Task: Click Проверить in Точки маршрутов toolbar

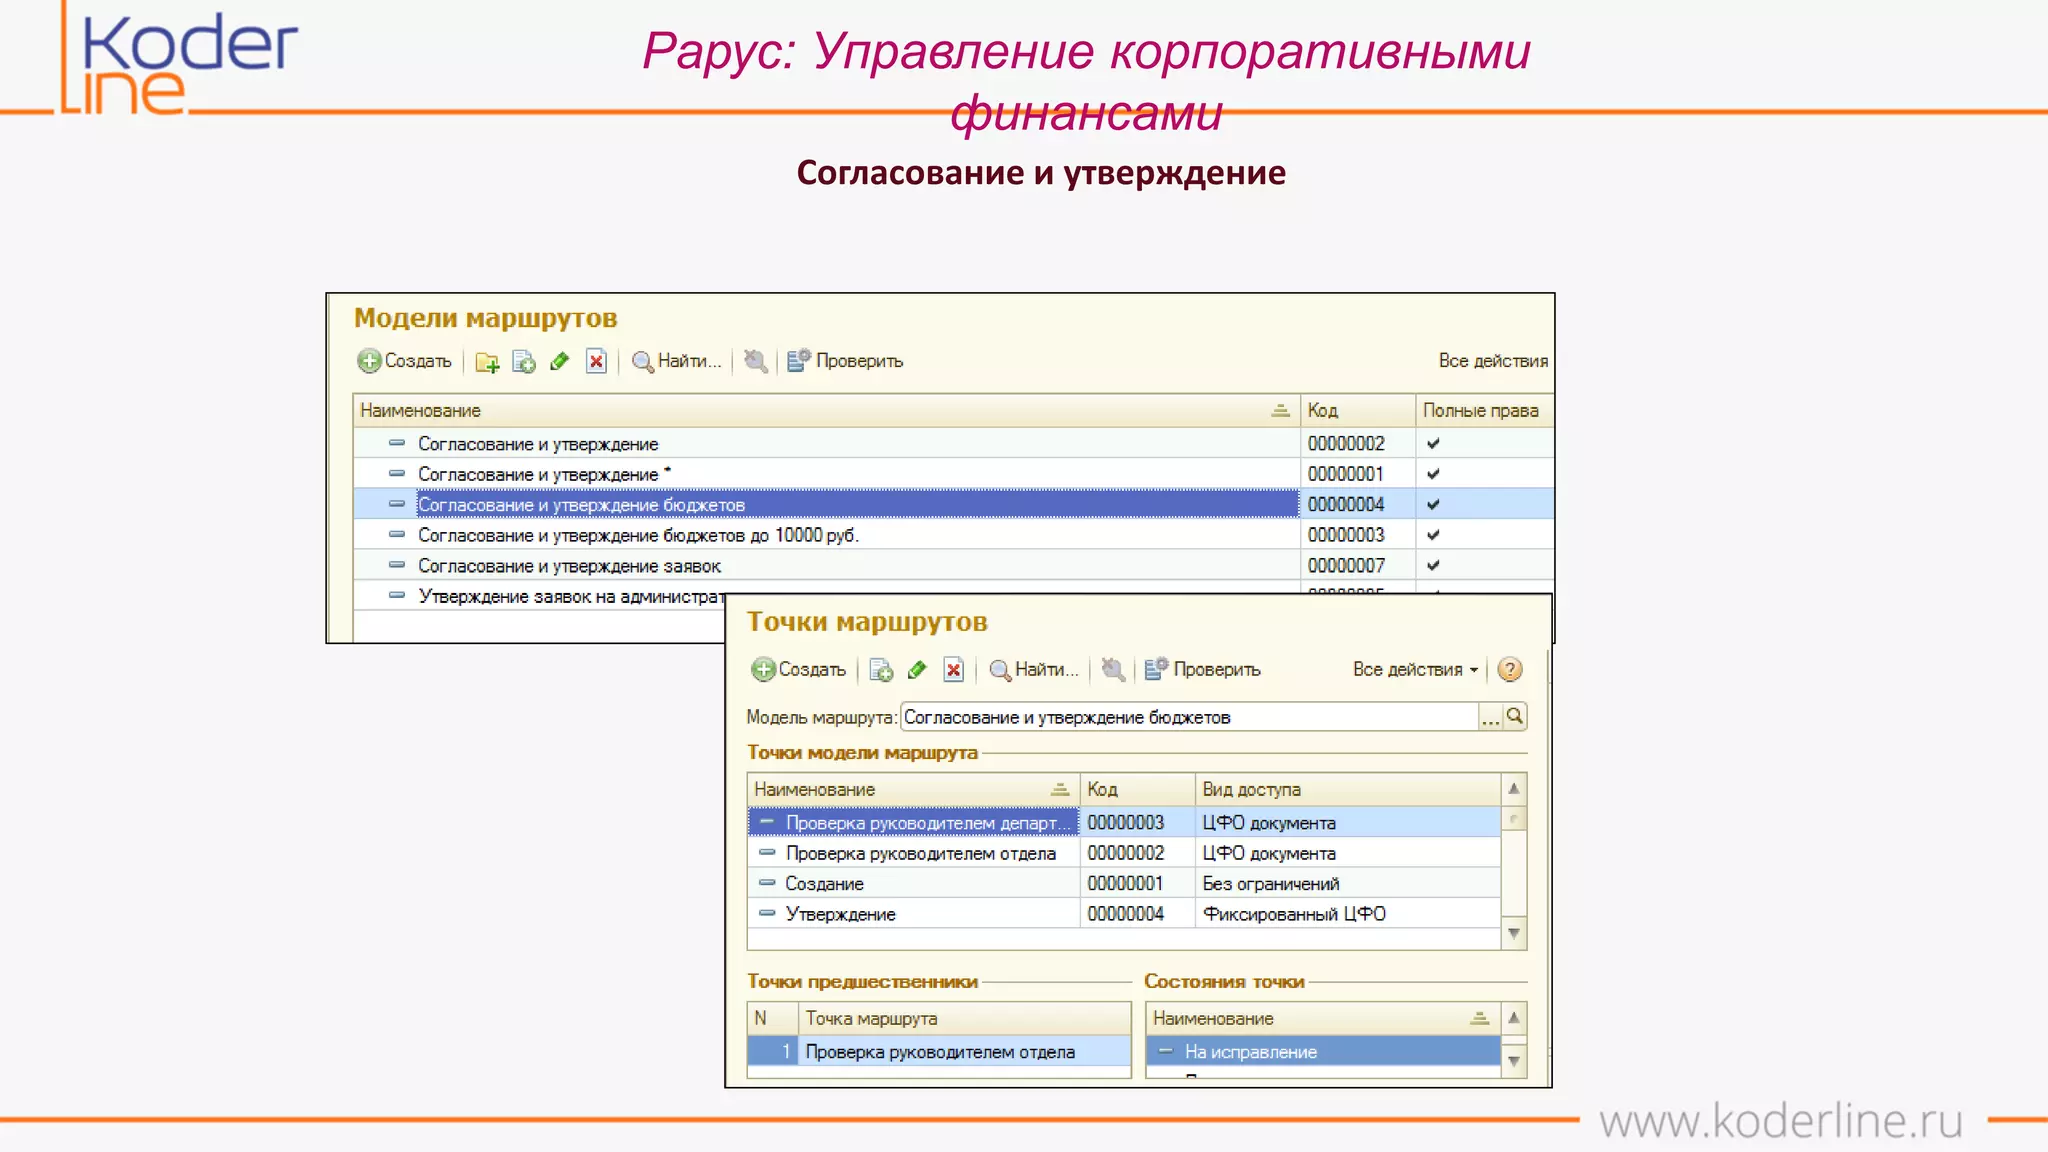Action: [1202, 670]
